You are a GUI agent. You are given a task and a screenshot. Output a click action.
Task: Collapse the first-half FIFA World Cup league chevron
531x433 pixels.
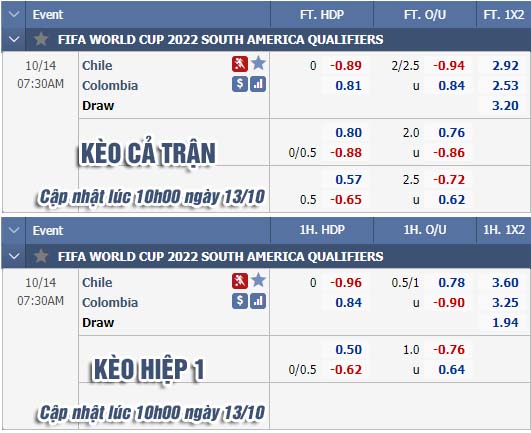(14, 256)
